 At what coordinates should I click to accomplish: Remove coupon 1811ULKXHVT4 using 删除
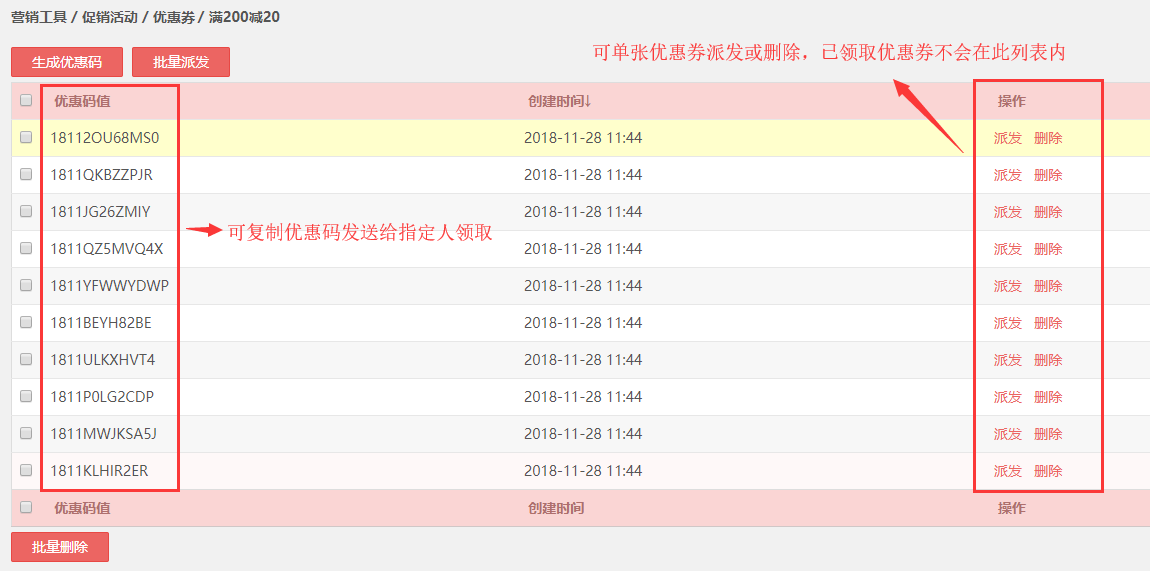[x=1048, y=360]
